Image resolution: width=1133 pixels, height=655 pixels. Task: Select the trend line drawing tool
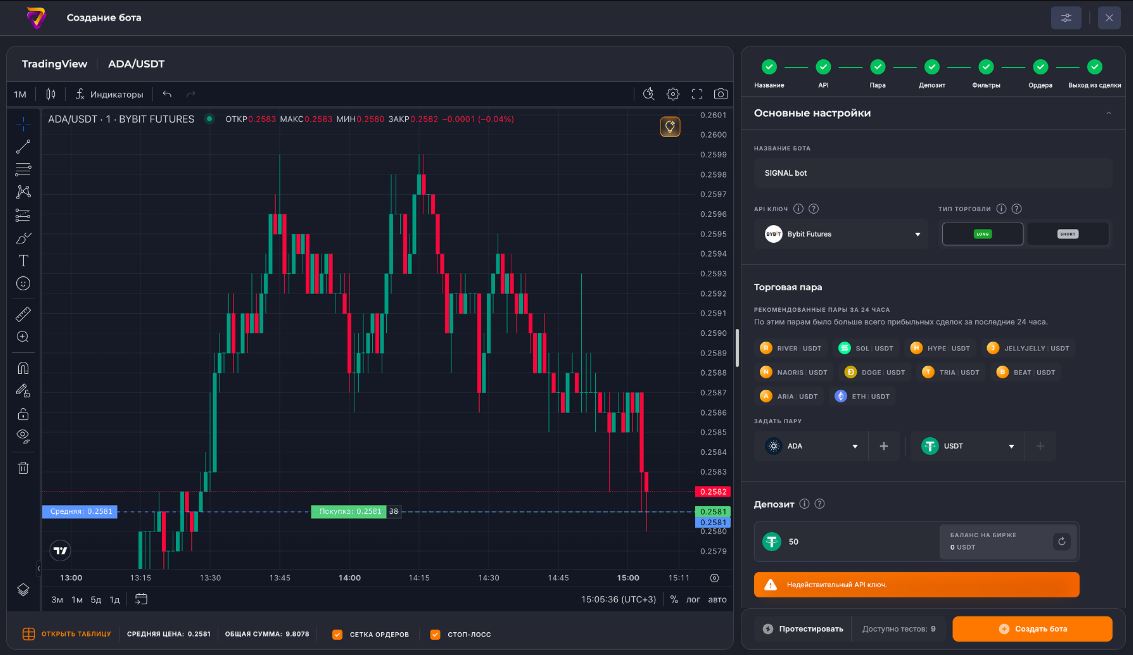pos(23,147)
